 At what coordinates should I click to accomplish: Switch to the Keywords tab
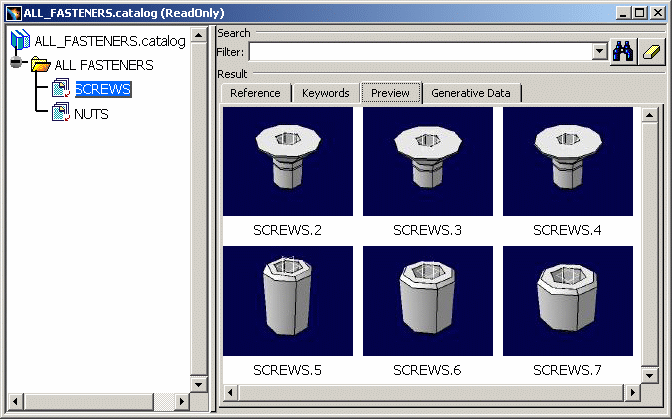(x=326, y=93)
